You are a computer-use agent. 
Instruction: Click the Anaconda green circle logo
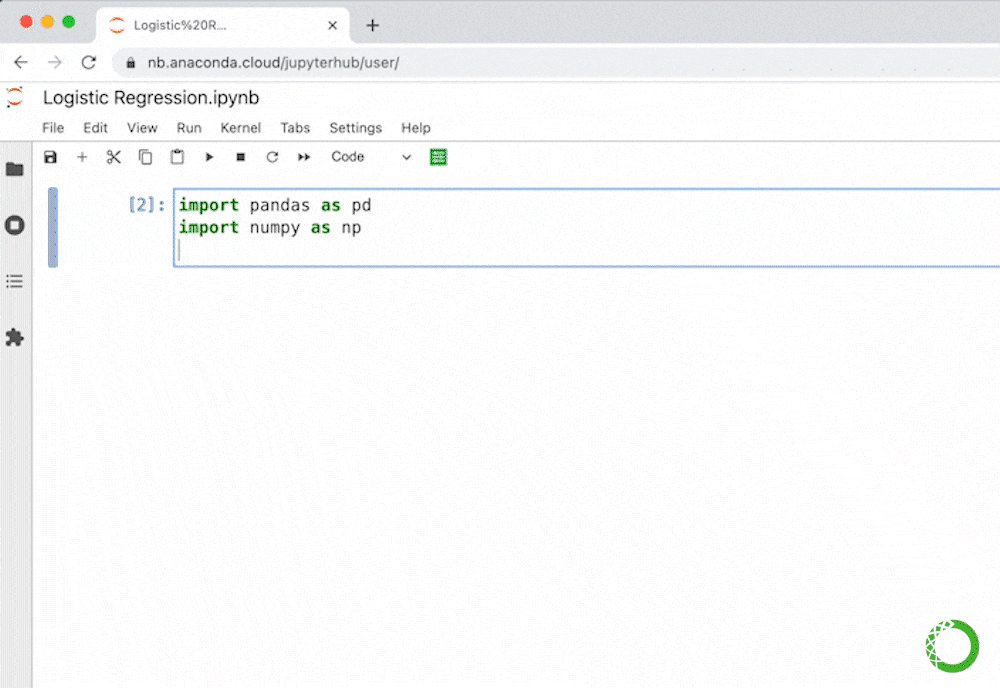coord(952,647)
